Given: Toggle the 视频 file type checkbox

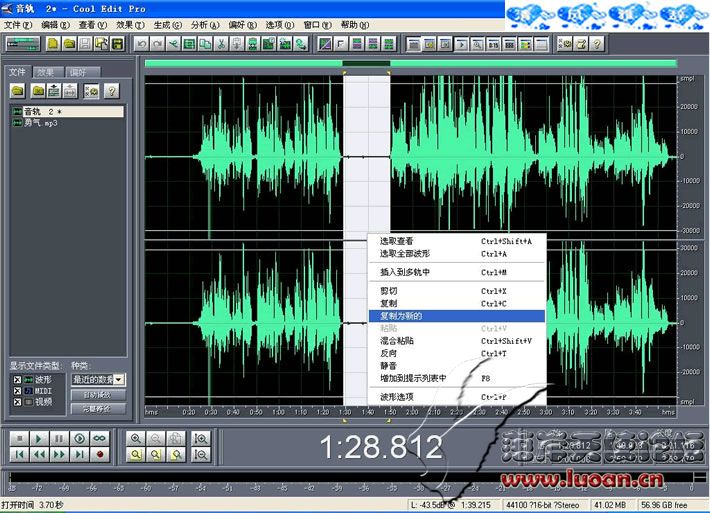Looking at the screenshot, I should 17,402.
